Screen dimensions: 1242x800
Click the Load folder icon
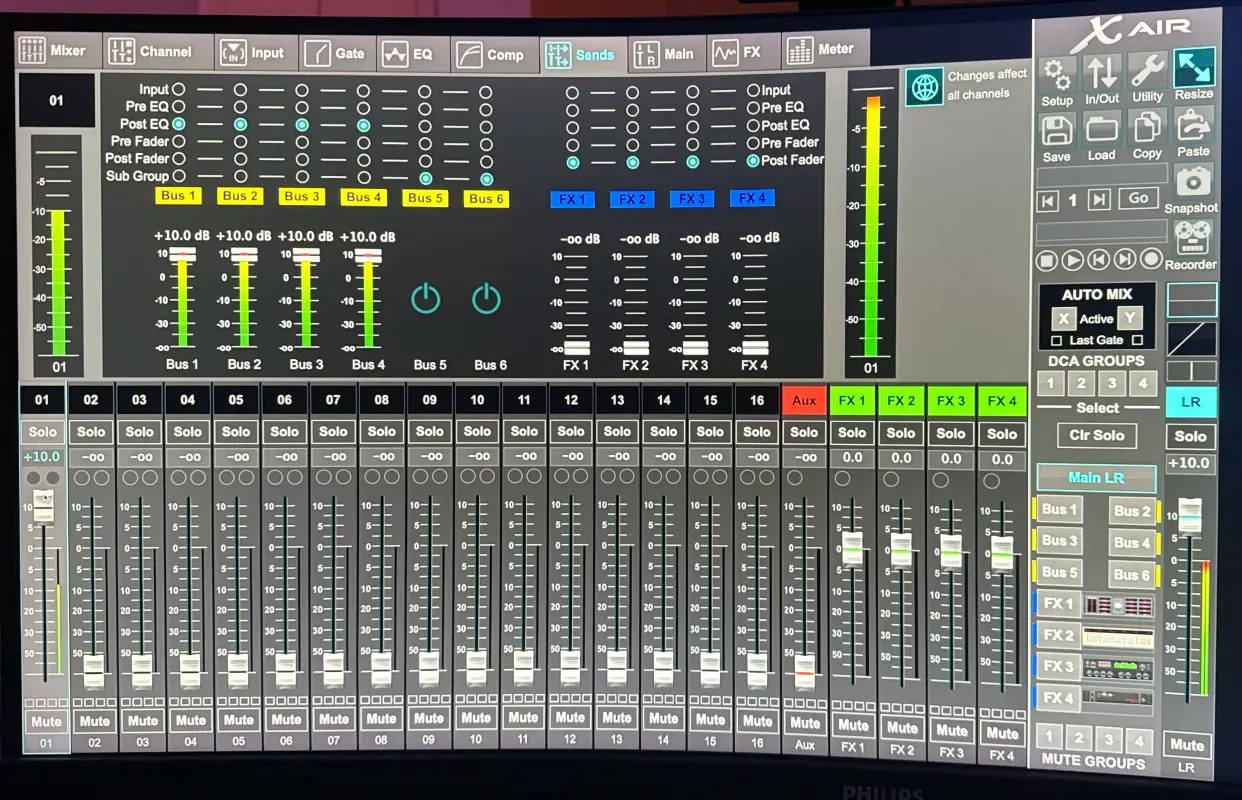[1101, 130]
